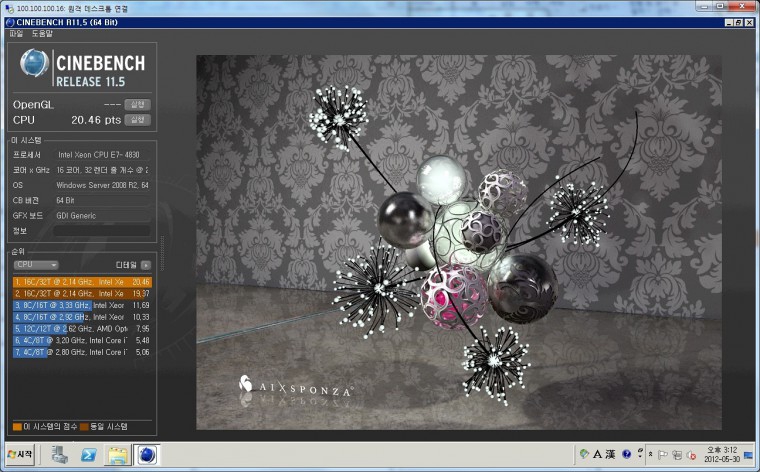
Task: Open the language bar help icon
Action: coord(626,454)
